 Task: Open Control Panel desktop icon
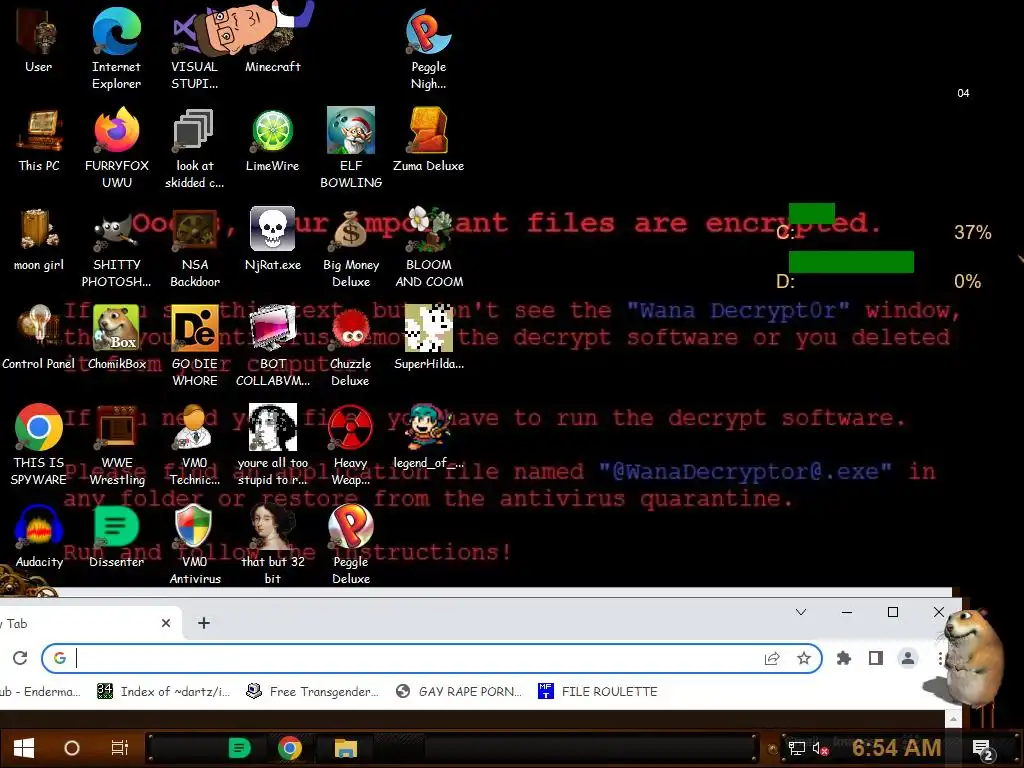tap(39, 338)
